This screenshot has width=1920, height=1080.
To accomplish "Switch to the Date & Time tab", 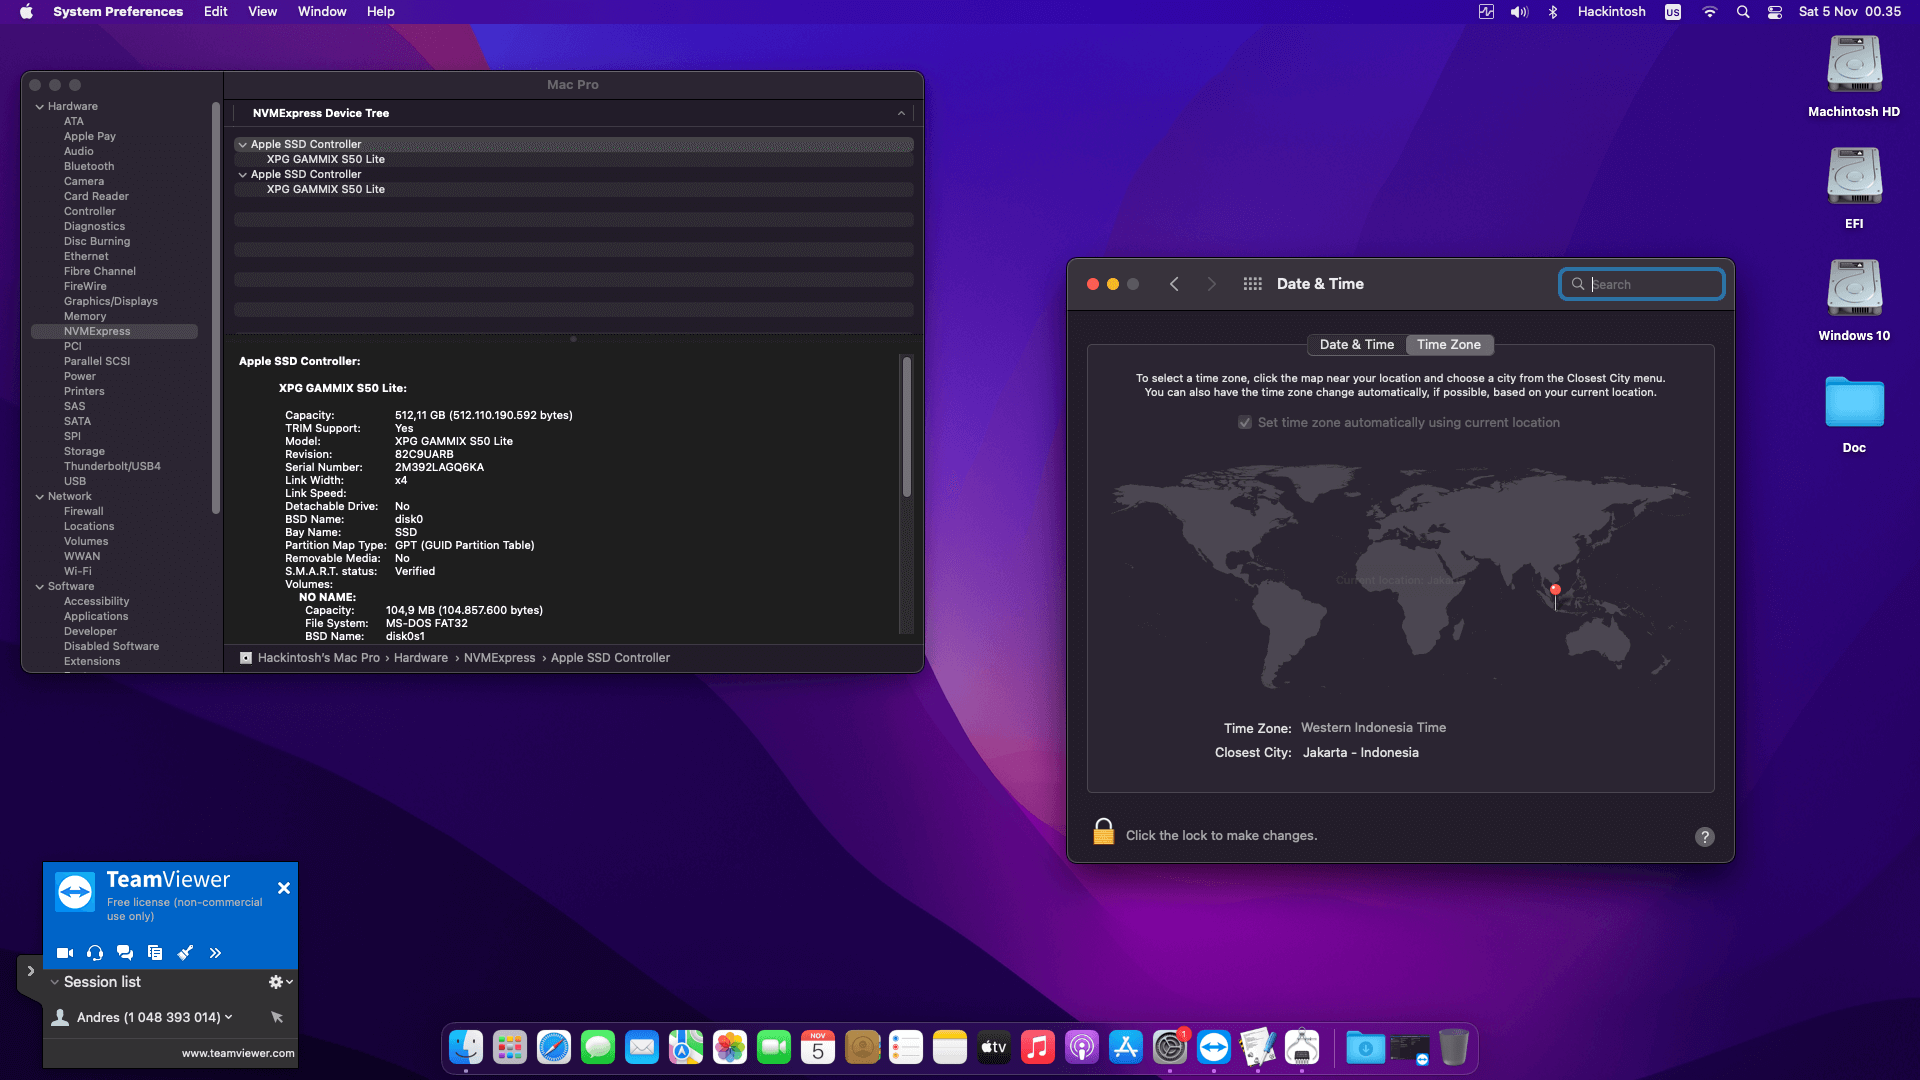I will [1357, 345].
